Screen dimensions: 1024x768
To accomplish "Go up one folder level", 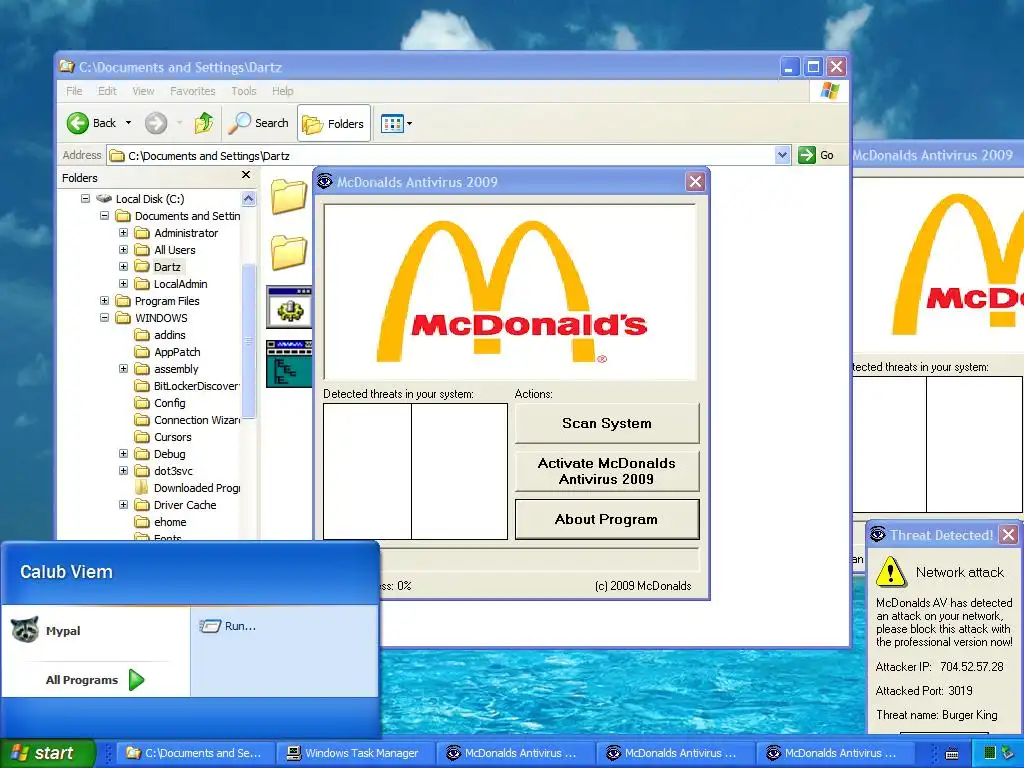I will click(x=204, y=123).
